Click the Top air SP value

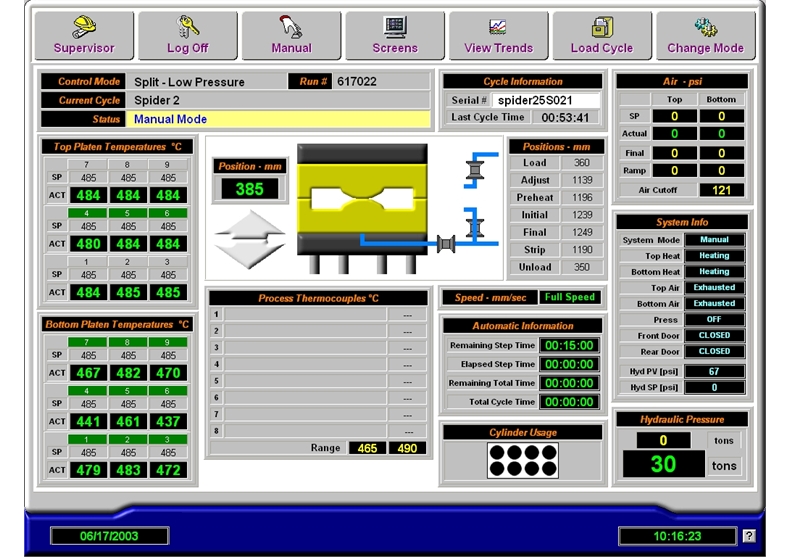(x=675, y=117)
